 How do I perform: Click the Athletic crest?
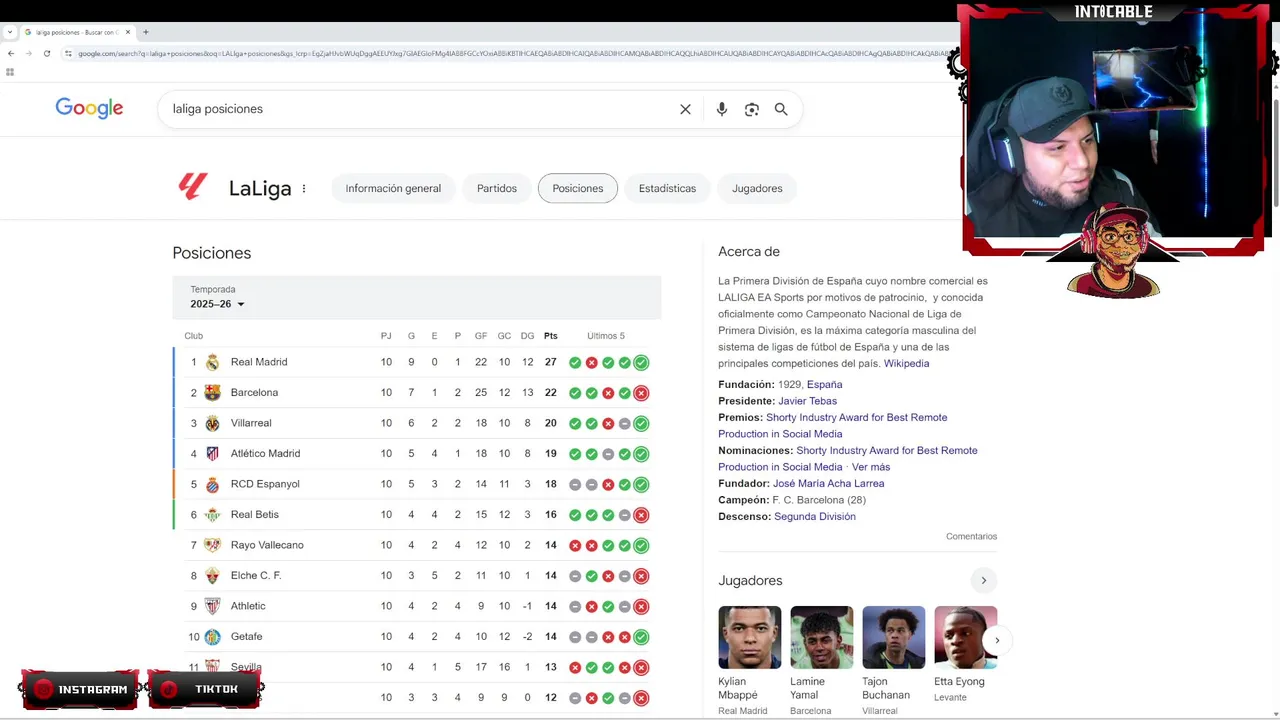(212, 606)
